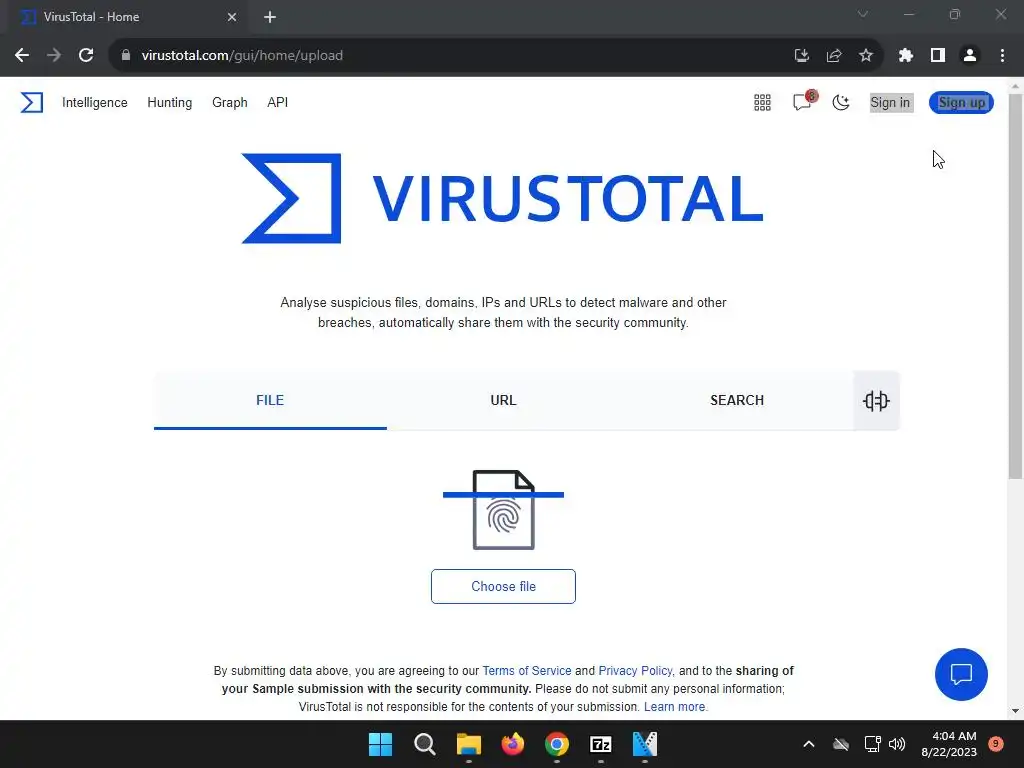Open the Privacy Policy link
The width and height of the screenshot is (1024, 768).
click(x=635, y=671)
